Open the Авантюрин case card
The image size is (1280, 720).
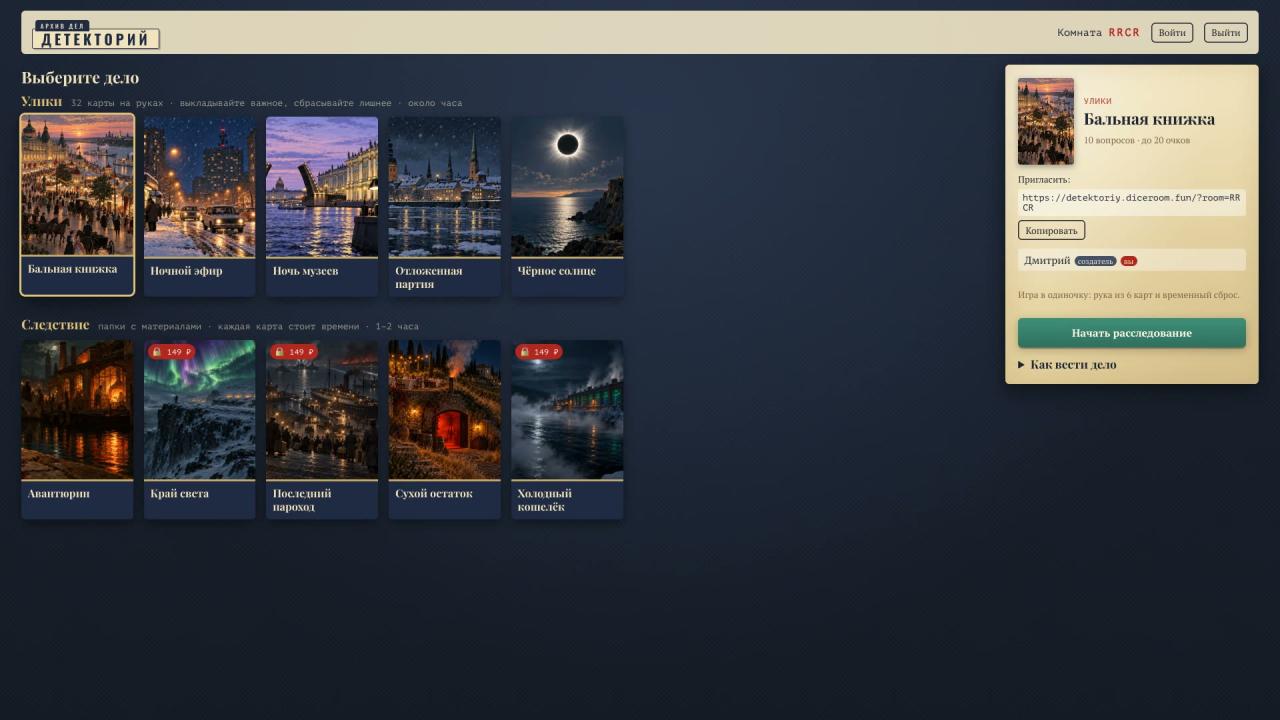pyautogui.click(x=77, y=429)
